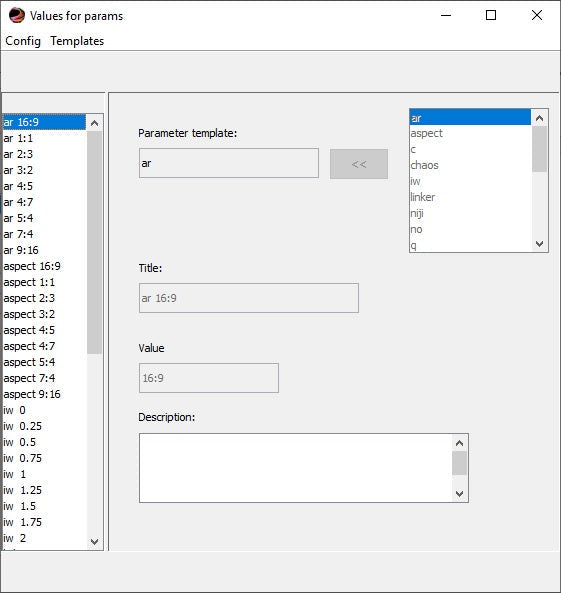561x593 pixels.
Task: Select 'aspect 7:4' in the values list
Action: point(44,378)
